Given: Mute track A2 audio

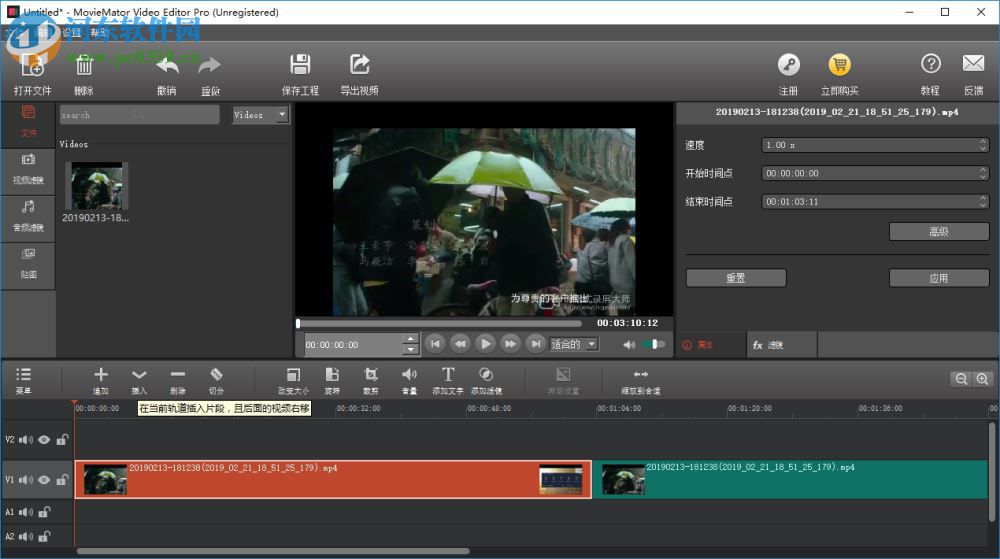Looking at the screenshot, I should 26,537.
